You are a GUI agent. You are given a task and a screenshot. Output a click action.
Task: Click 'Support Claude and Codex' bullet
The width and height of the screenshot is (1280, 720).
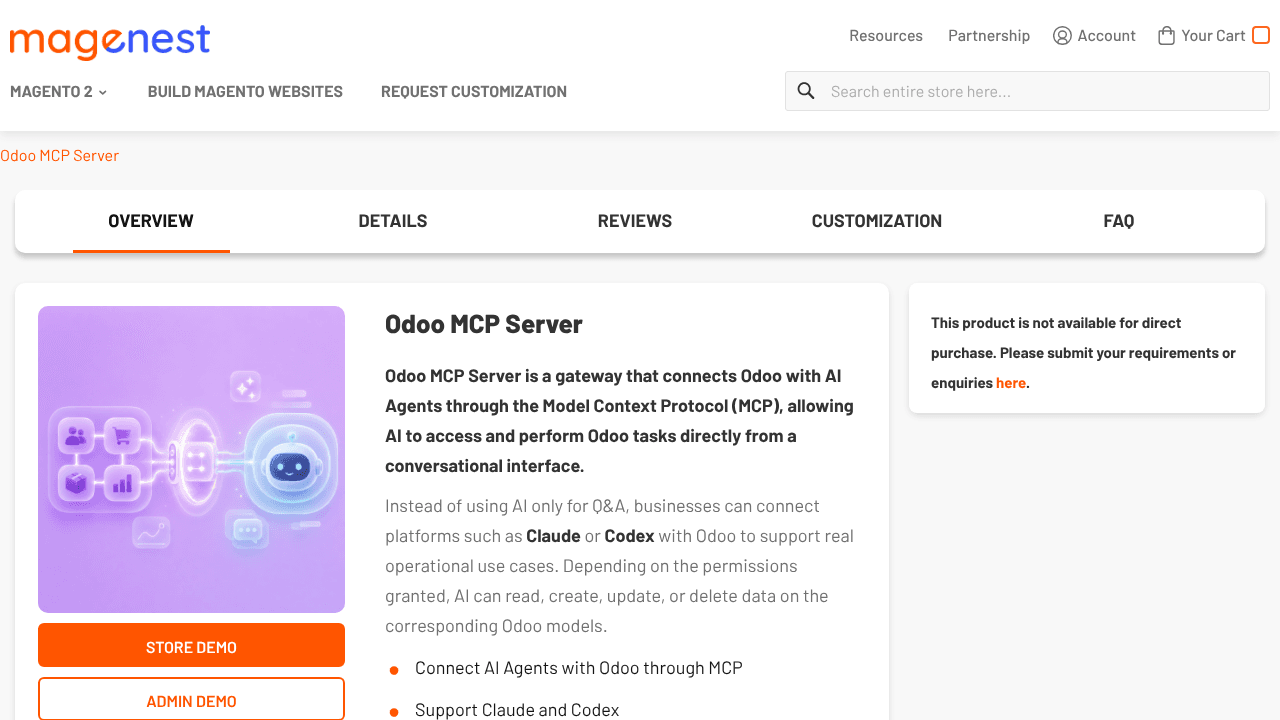[517, 710]
